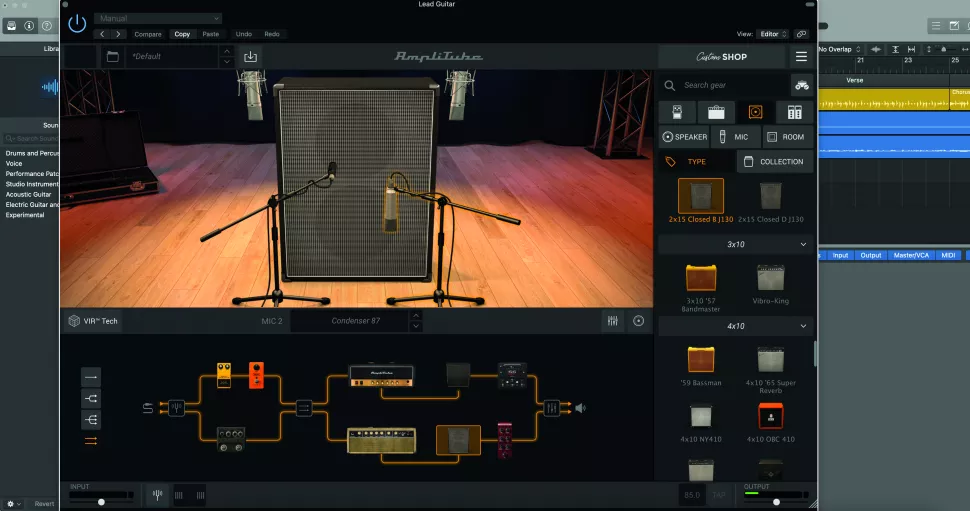Screen dimensions: 970x511
Task: Open the mixer faders icon beside Condenser 87
Action: click(612, 321)
